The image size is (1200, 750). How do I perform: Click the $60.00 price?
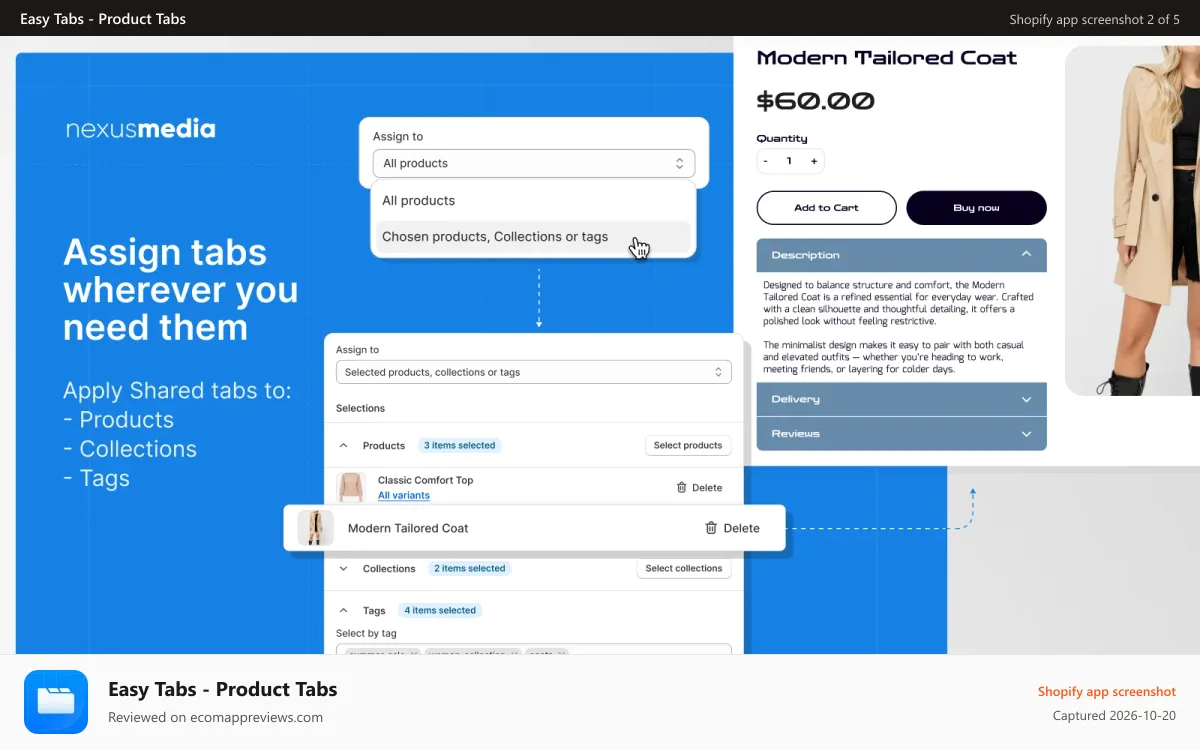815,101
